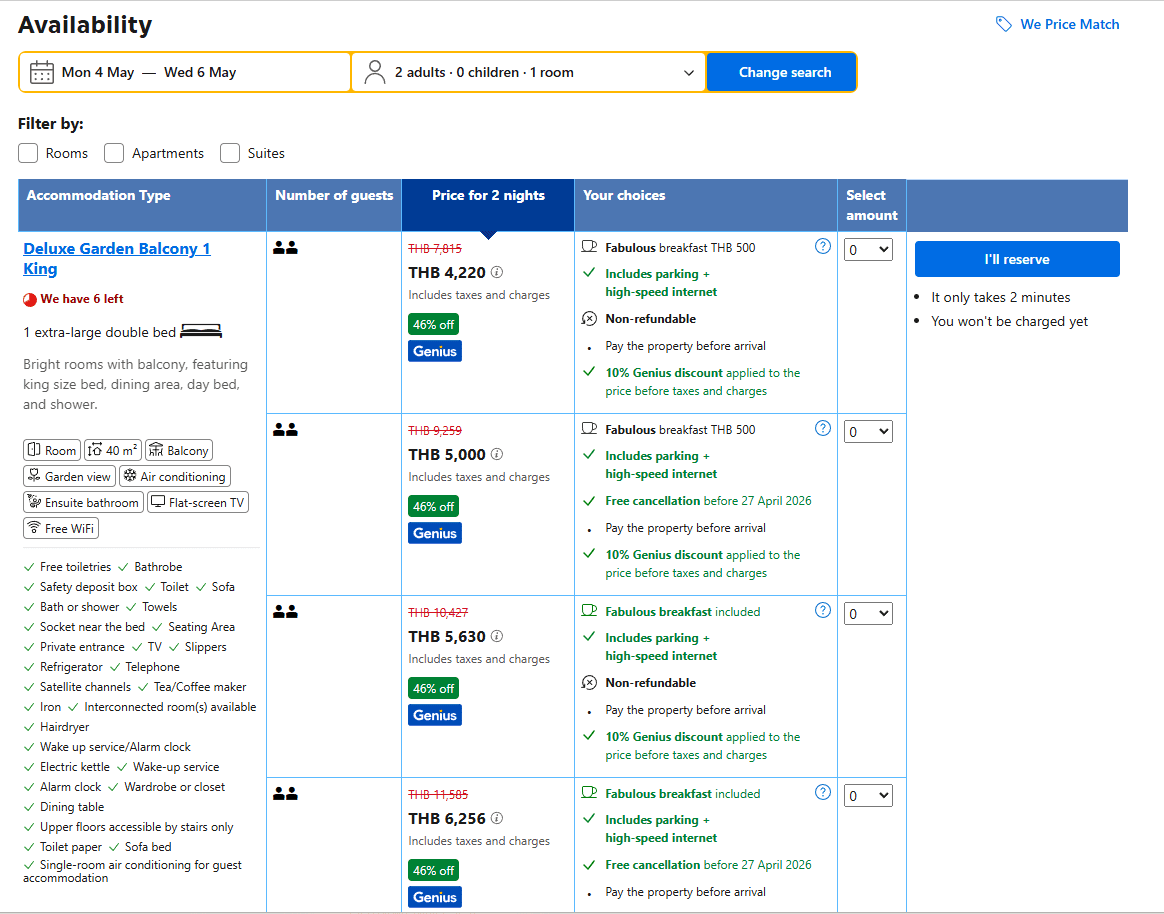
Task: Open the amount selector for the THB 5,630 option
Action: [x=870, y=613]
